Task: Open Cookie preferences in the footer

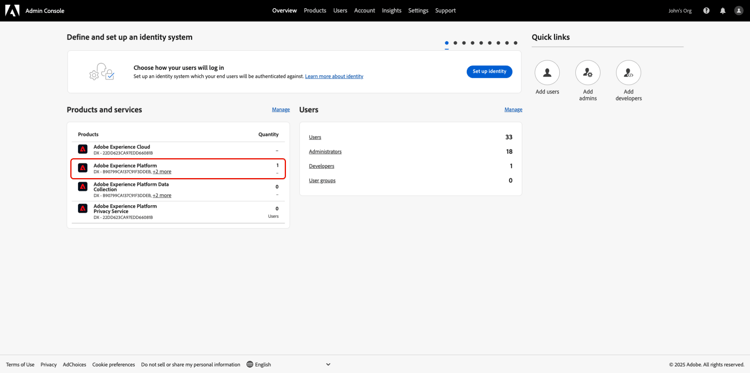Action: (x=113, y=364)
